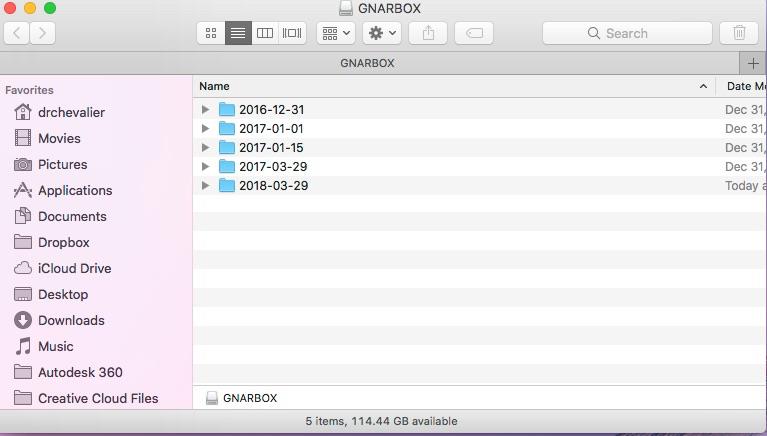The height and width of the screenshot is (436, 767).
Task: Sort by the Name column header
Action: pyautogui.click(x=454, y=87)
